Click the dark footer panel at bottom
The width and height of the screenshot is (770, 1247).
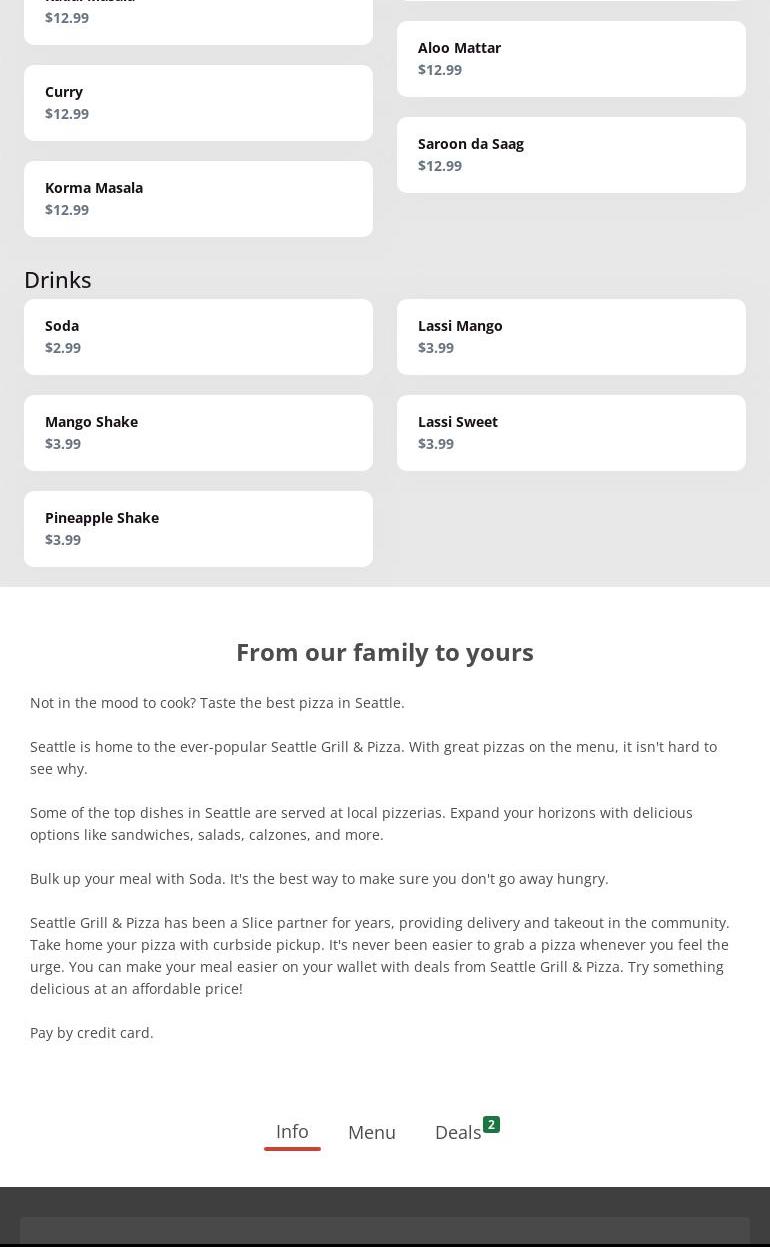[x=385, y=1230]
